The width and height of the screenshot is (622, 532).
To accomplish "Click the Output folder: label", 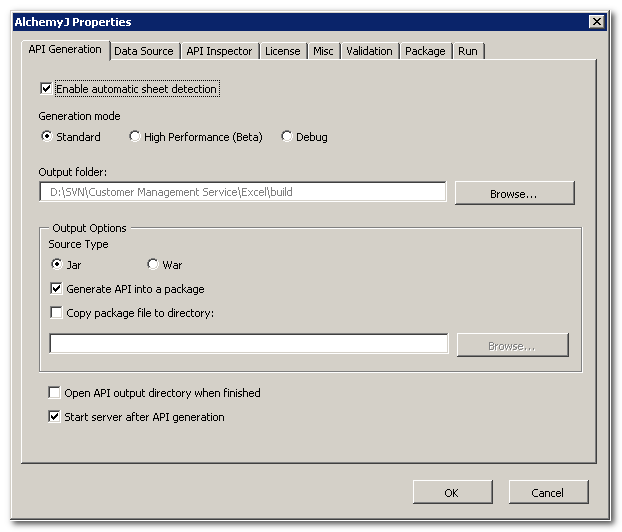I will pos(73,172).
